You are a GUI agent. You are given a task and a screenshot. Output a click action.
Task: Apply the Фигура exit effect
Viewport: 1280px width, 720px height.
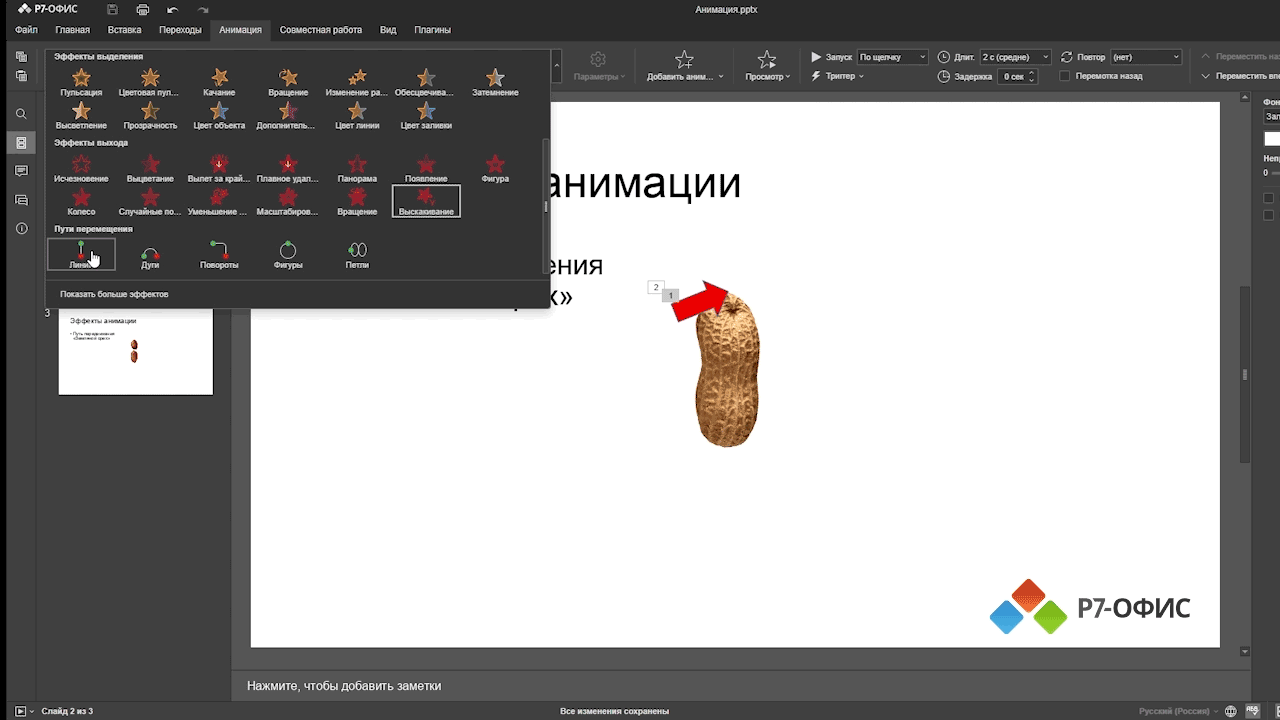pyautogui.click(x=495, y=168)
